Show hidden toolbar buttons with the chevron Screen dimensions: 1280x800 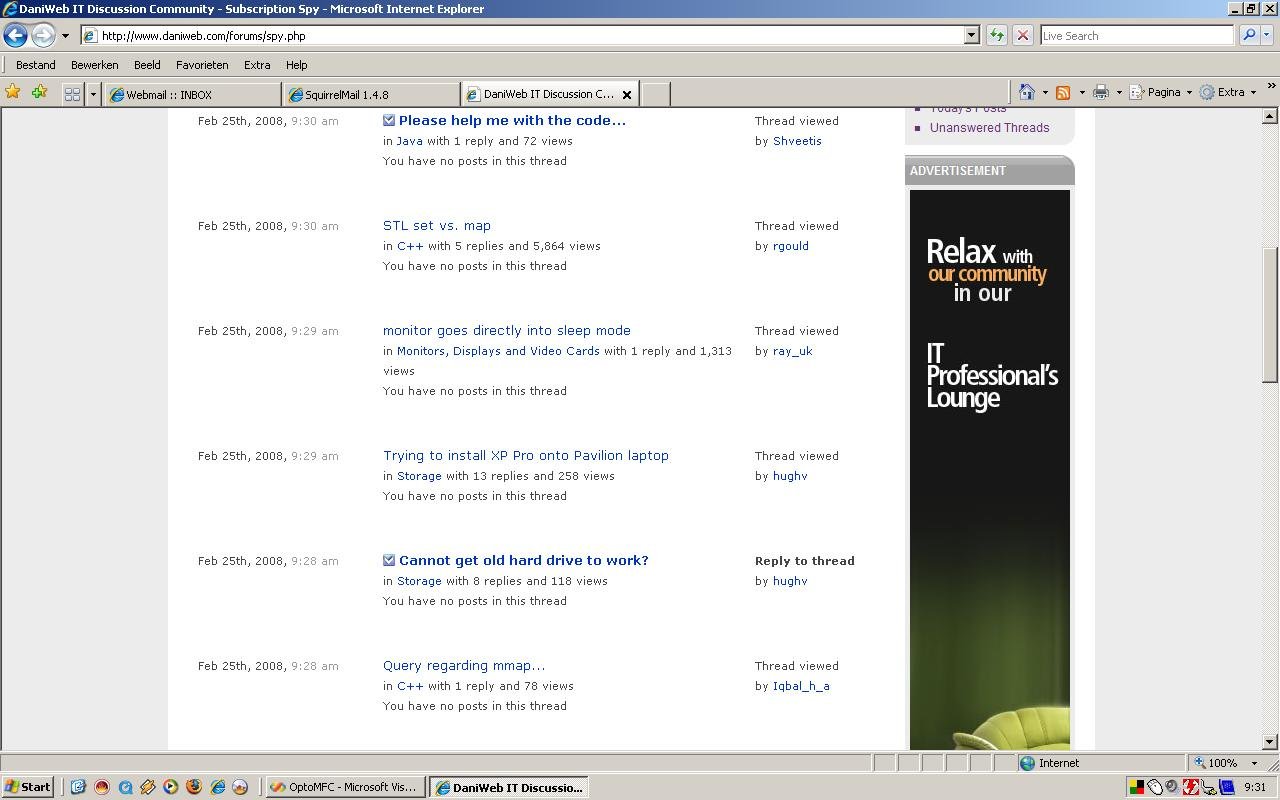pos(1271,87)
